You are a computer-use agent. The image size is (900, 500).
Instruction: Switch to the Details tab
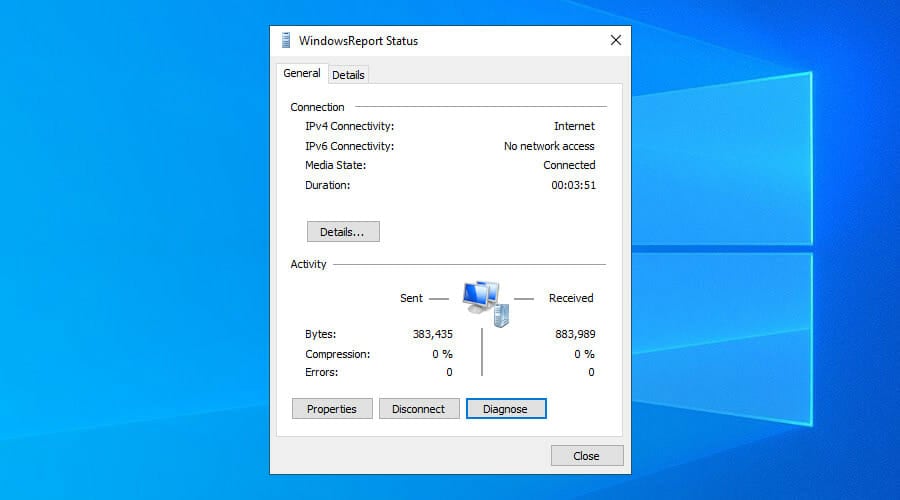pos(348,75)
